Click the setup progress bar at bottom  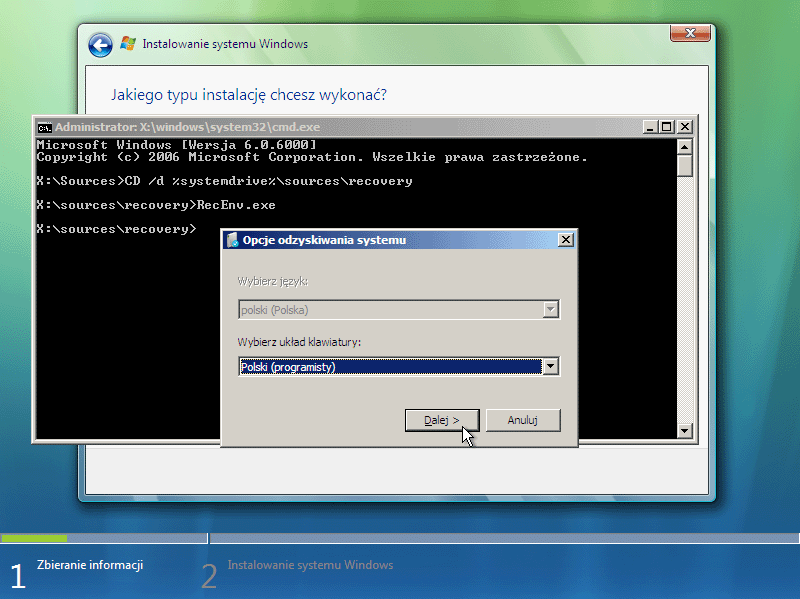coord(400,538)
